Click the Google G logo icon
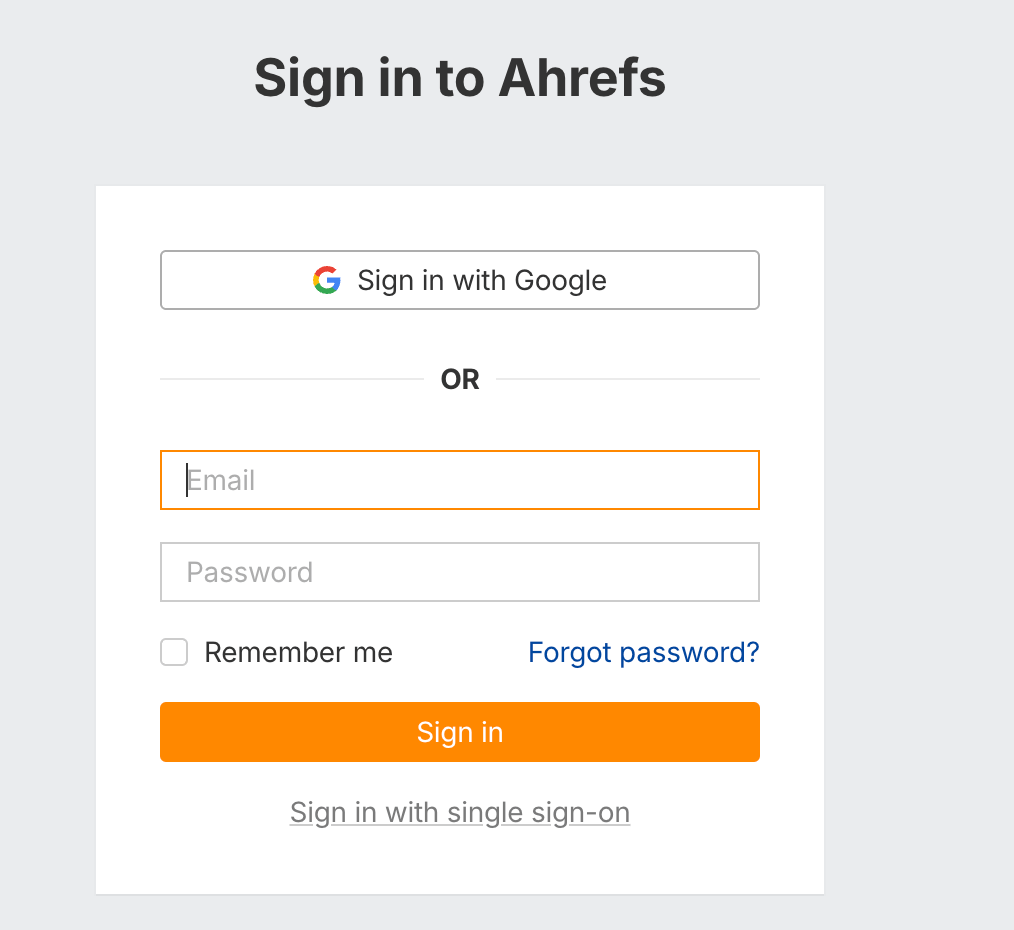This screenshot has height=930, width=1014. (325, 280)
